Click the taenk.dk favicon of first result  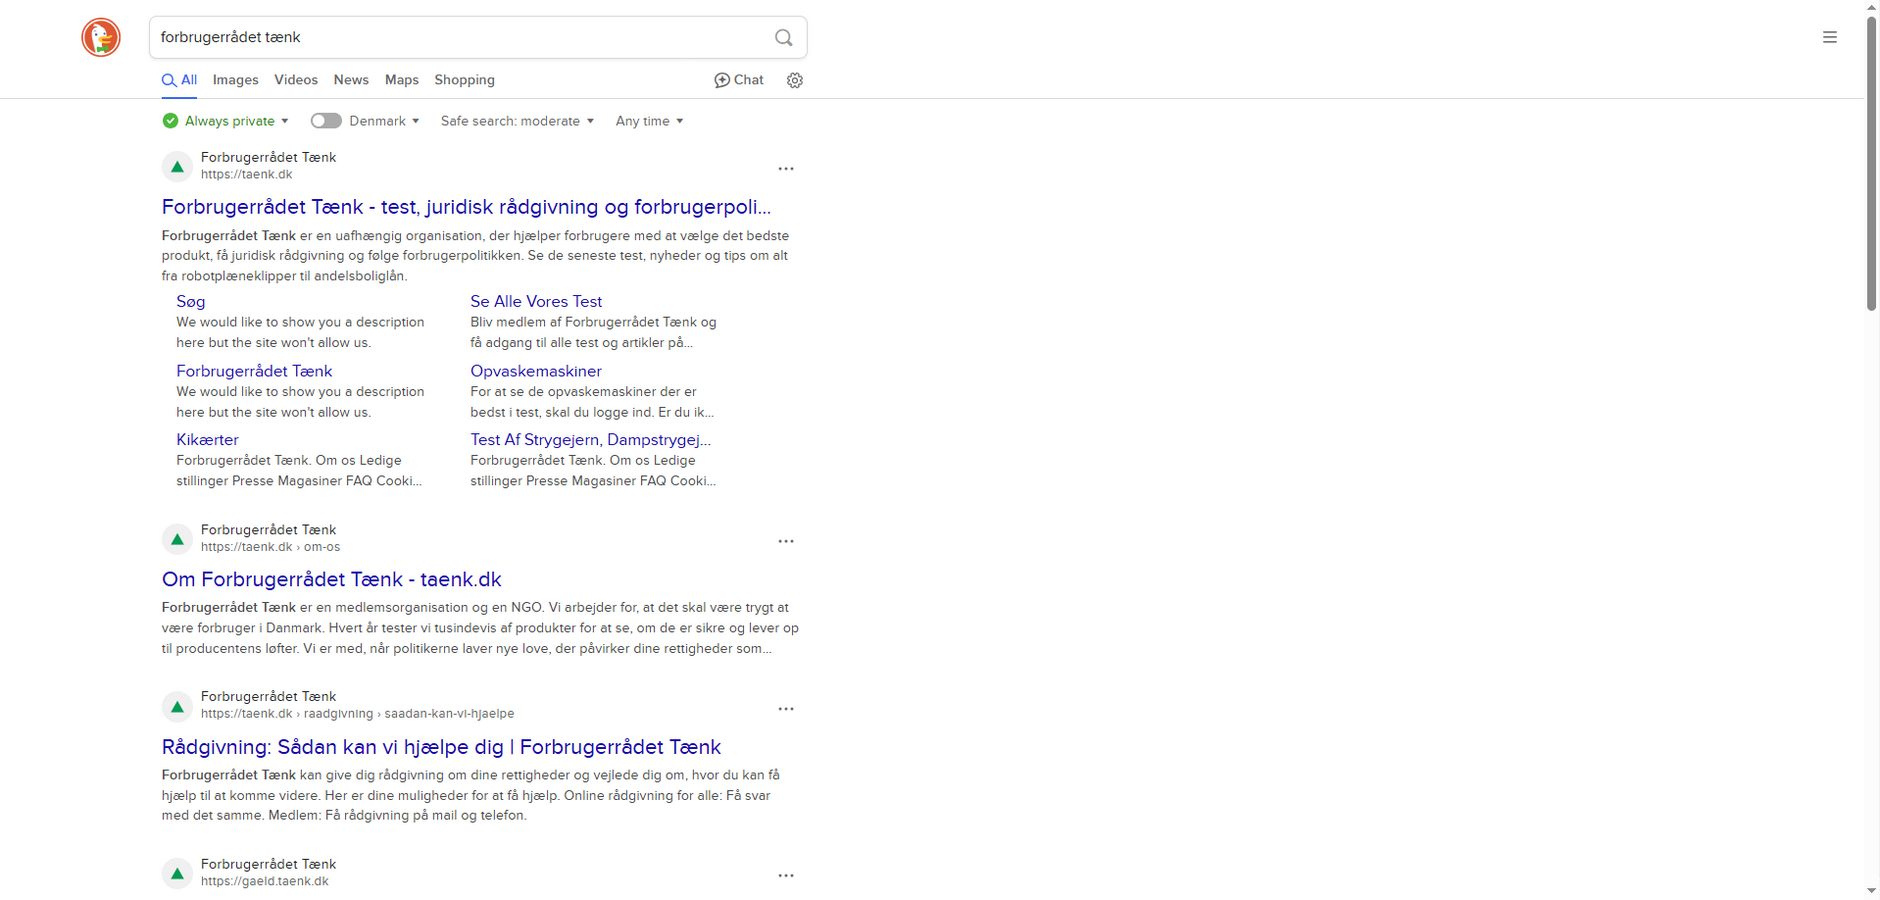point(177,166)
